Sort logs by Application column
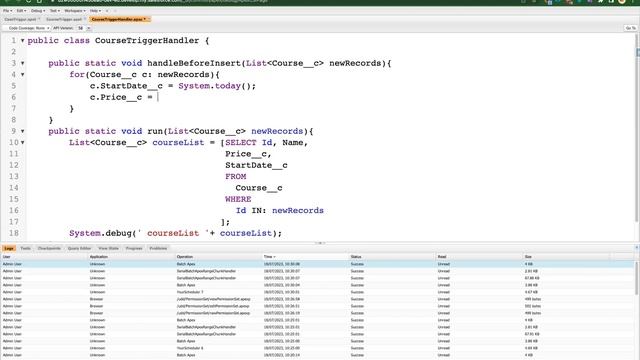 (131, 257)
